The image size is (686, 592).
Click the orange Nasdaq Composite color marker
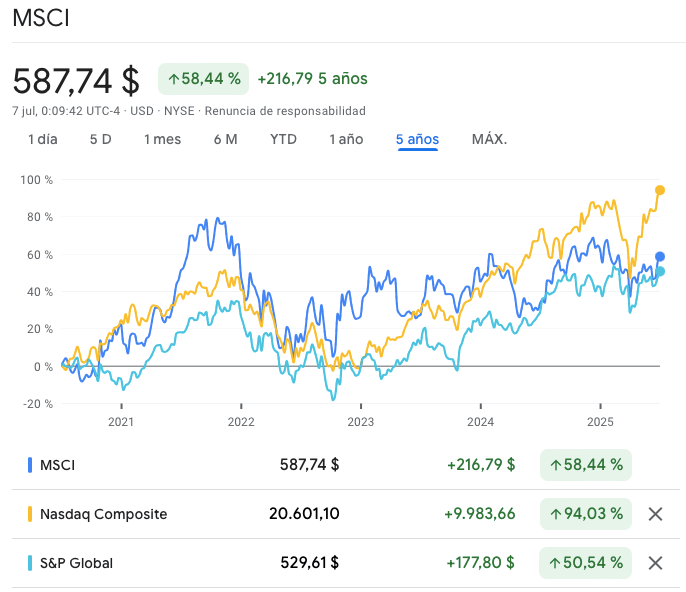click(x=30, y=514)
